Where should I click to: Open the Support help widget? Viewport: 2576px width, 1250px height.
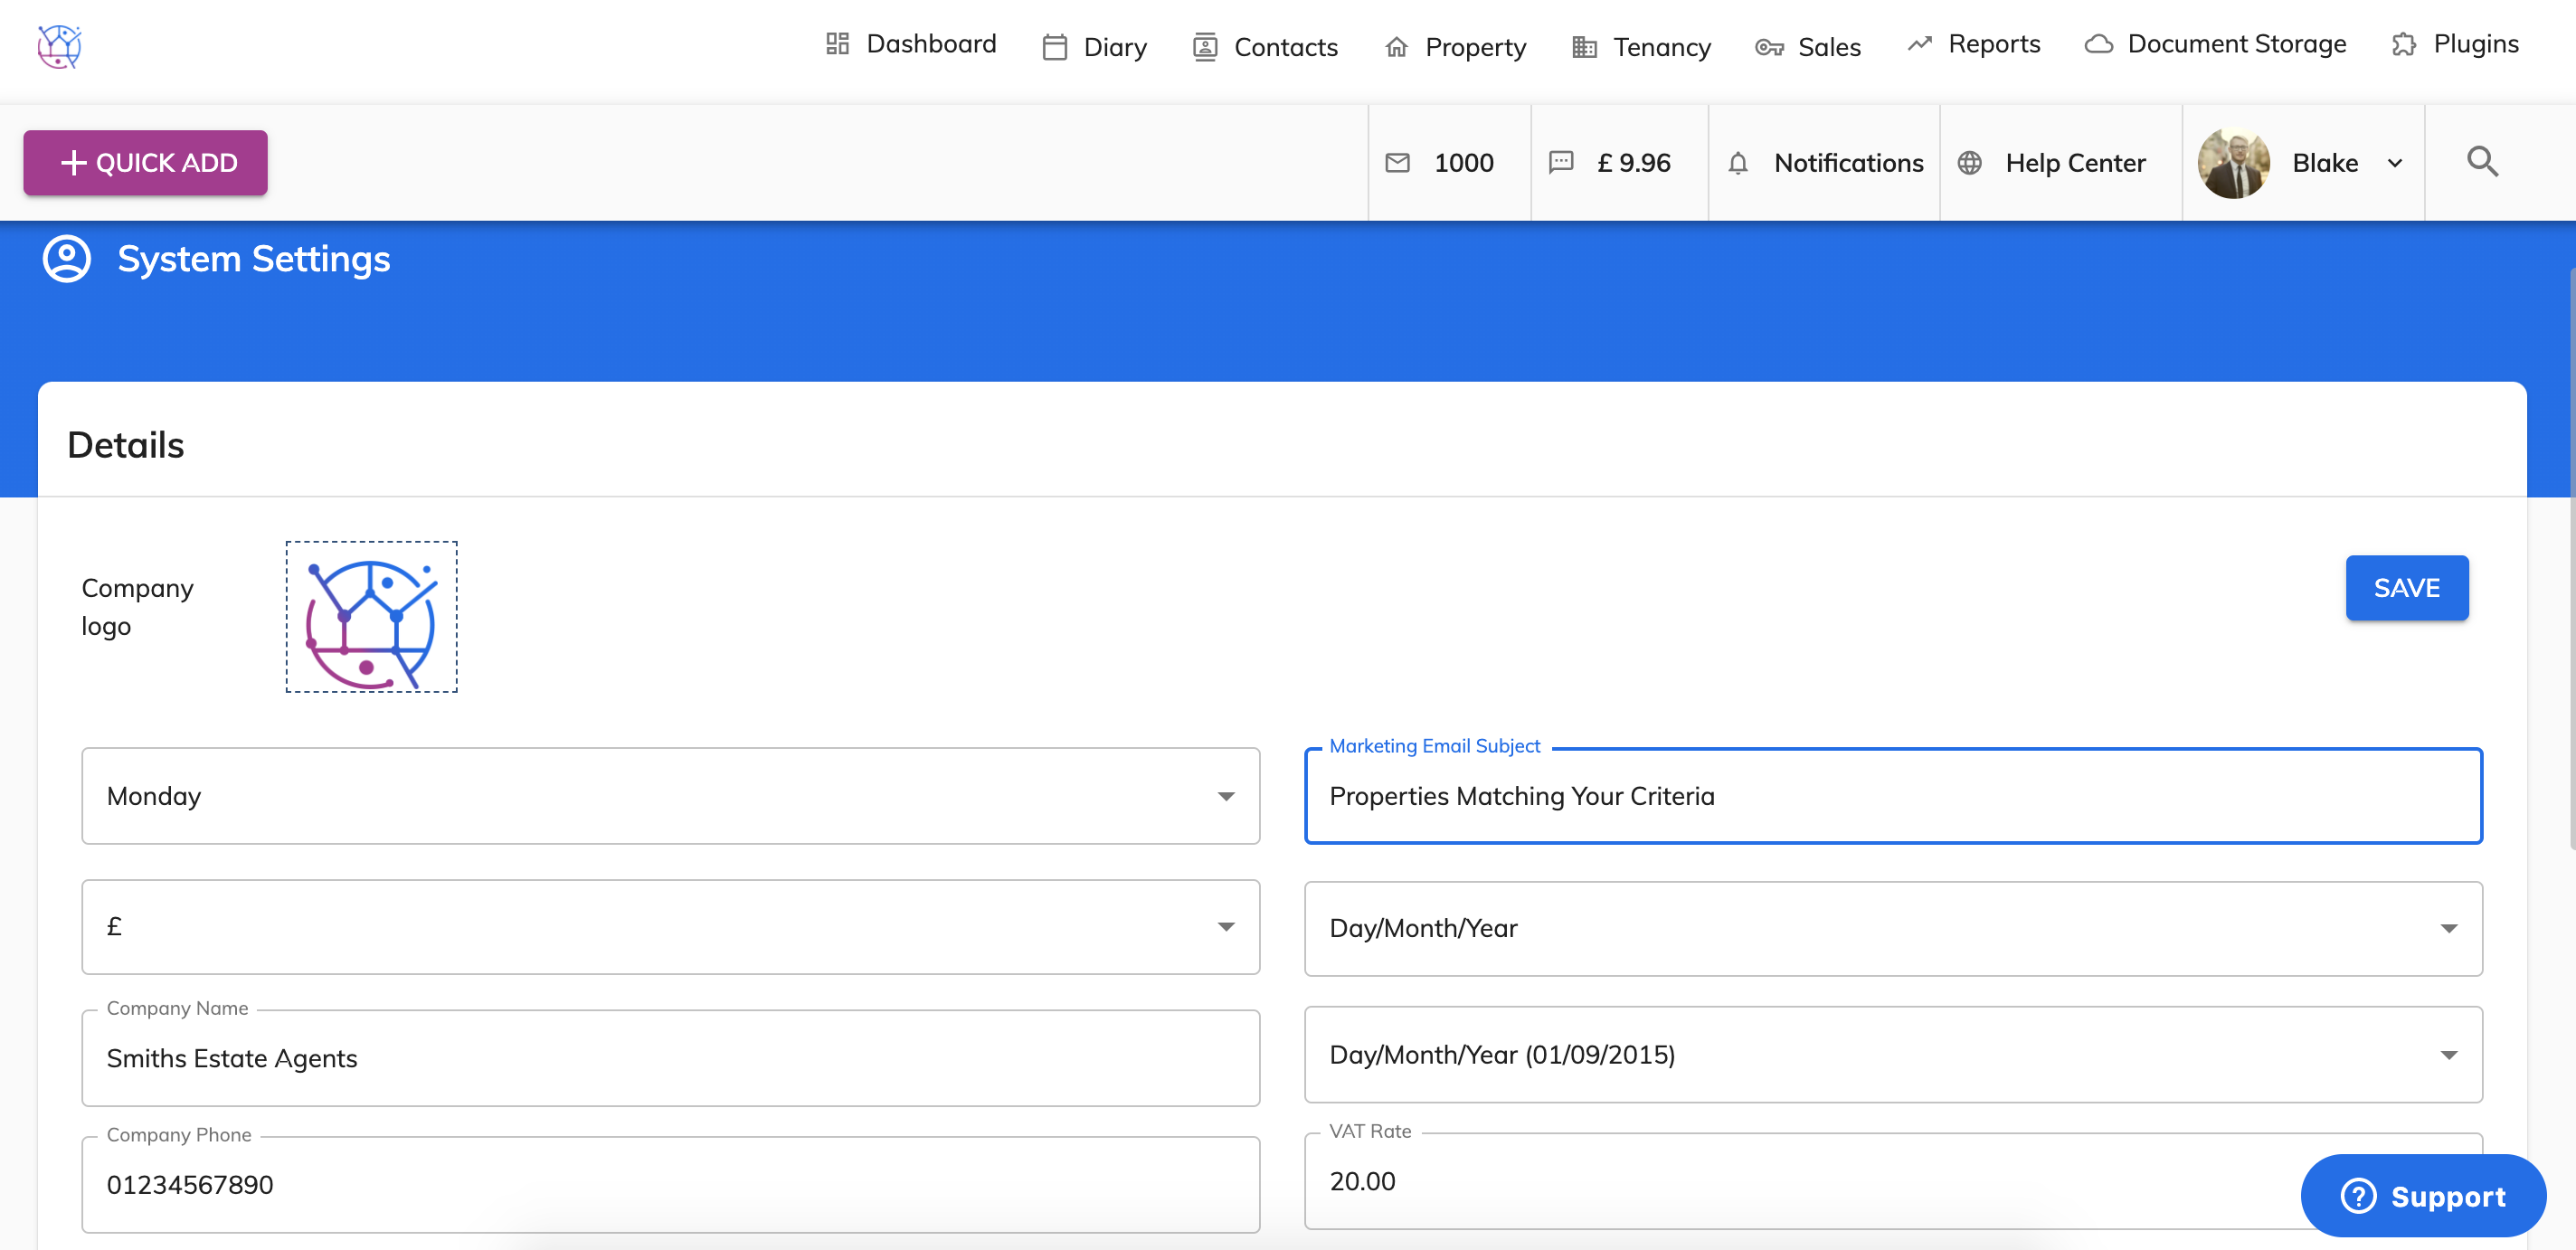pos(2422,1196)
